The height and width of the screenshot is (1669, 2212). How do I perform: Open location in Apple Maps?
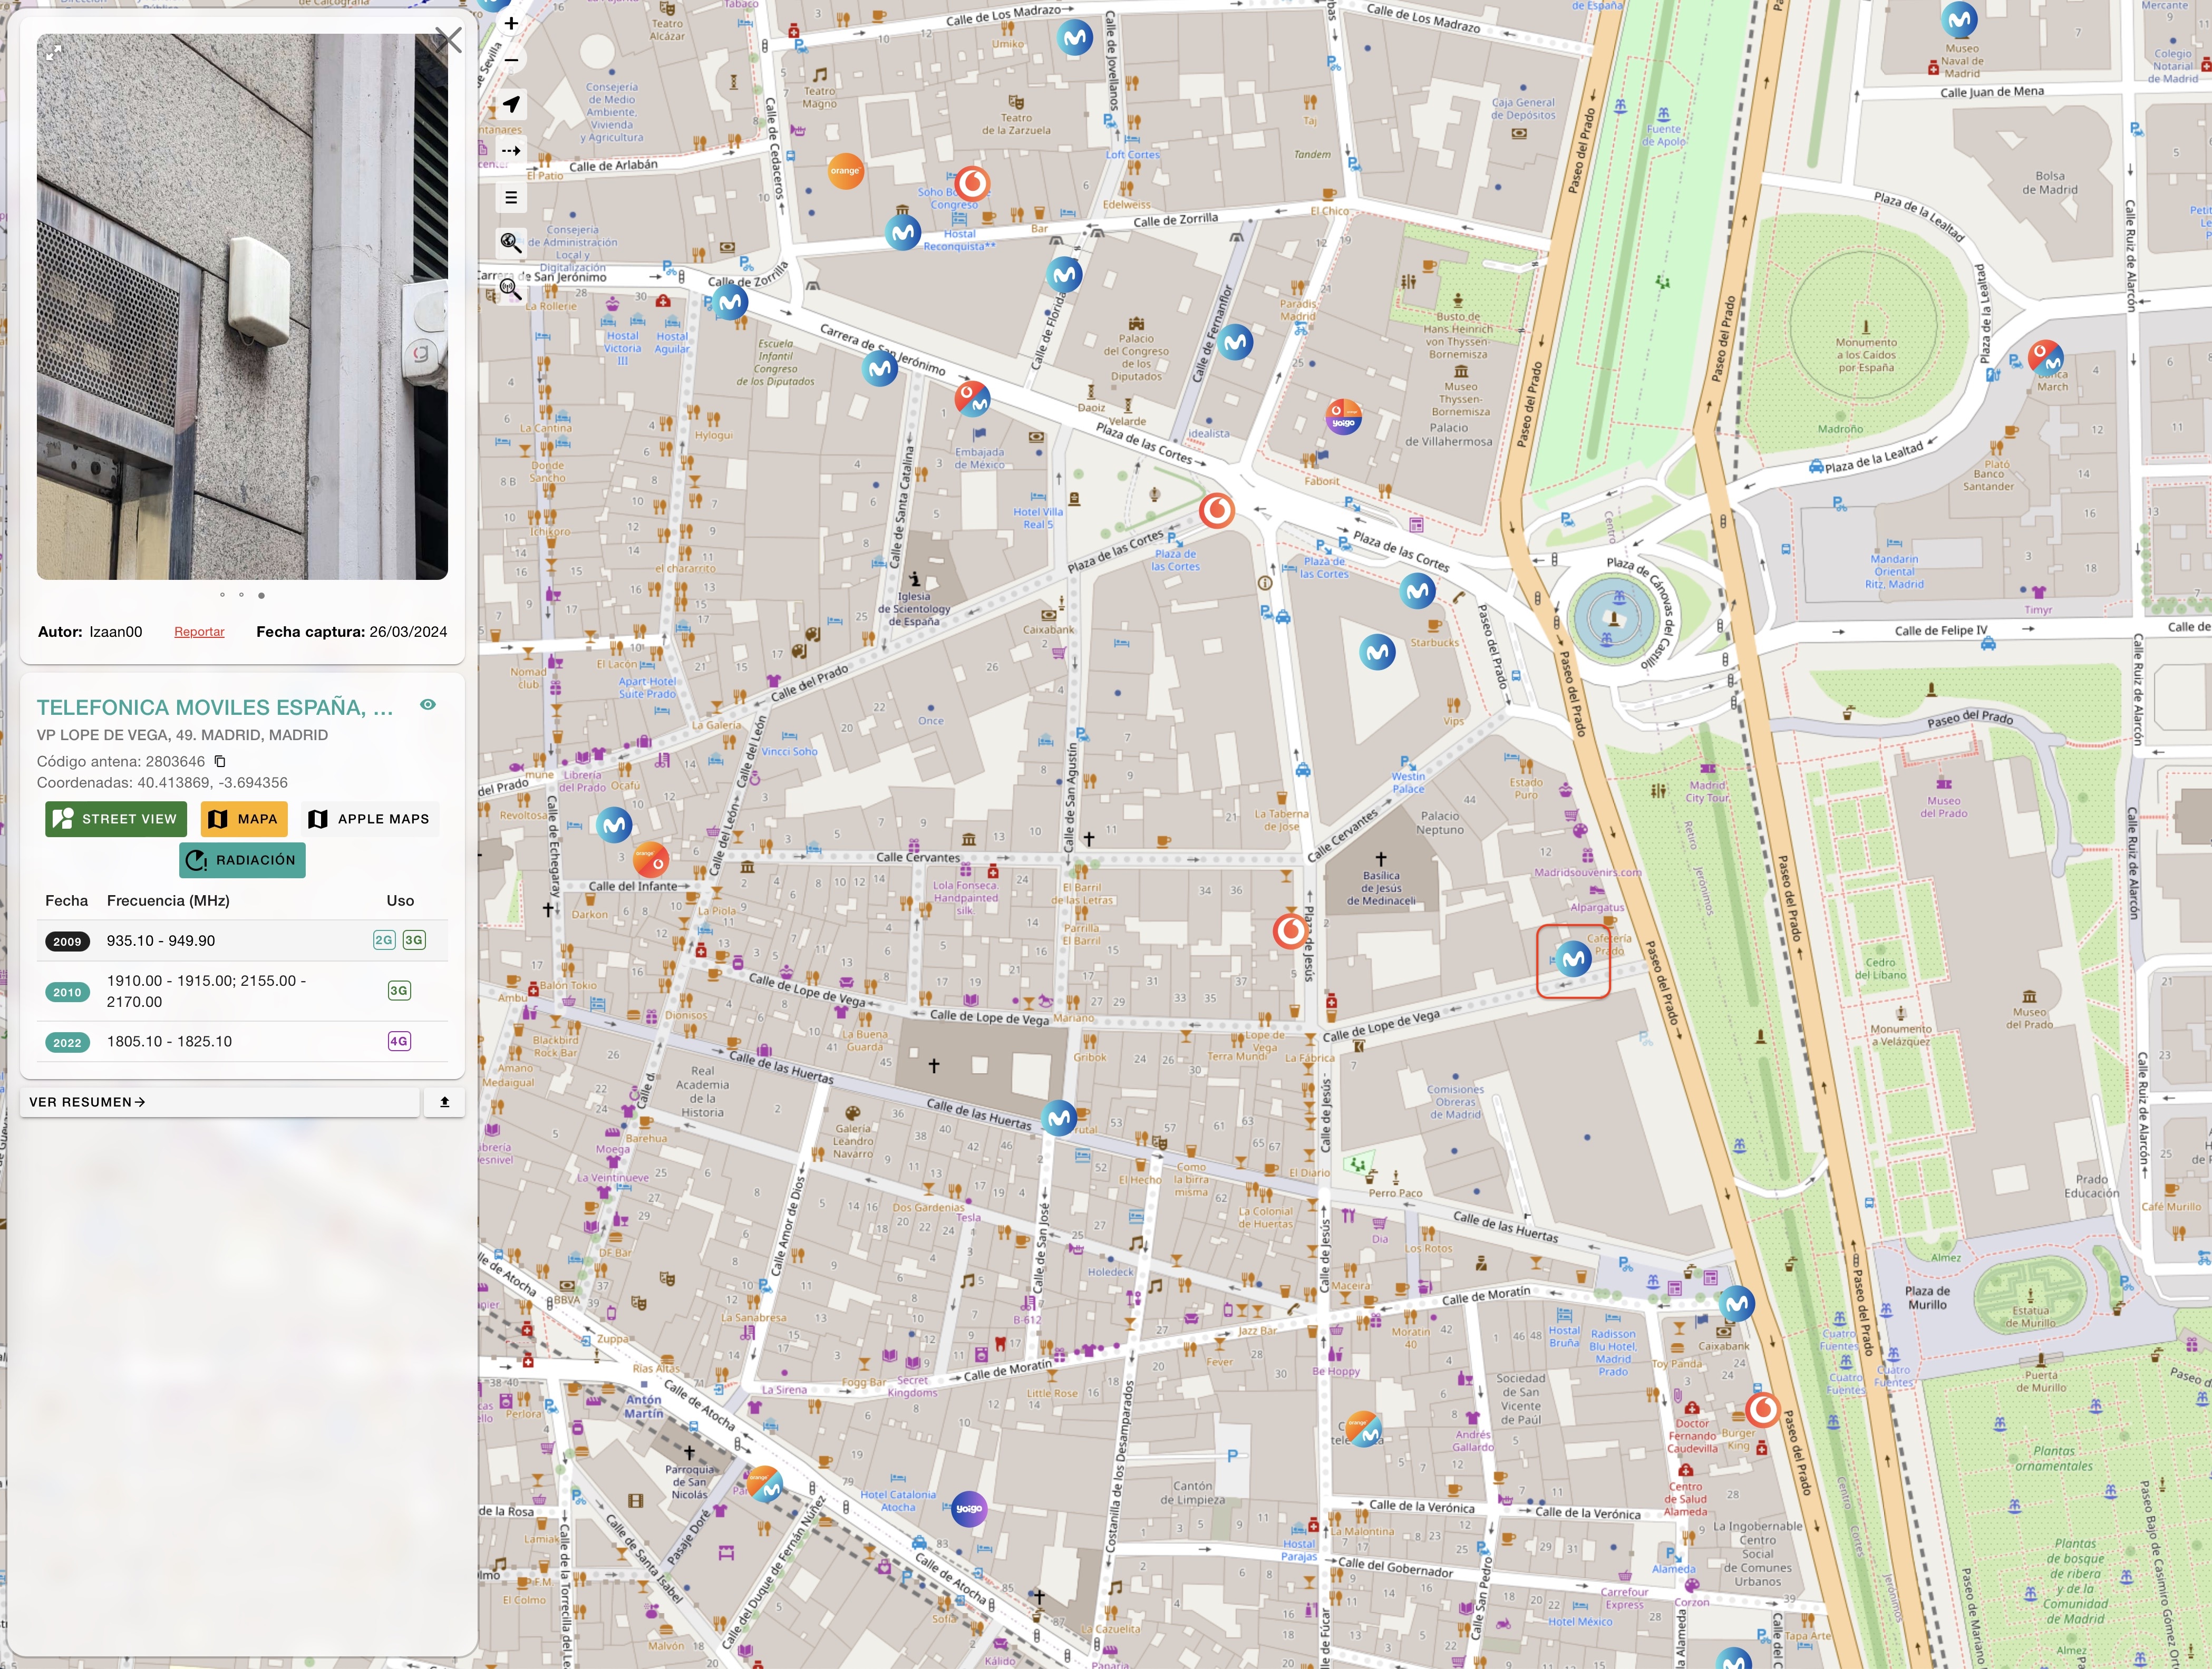370,819
